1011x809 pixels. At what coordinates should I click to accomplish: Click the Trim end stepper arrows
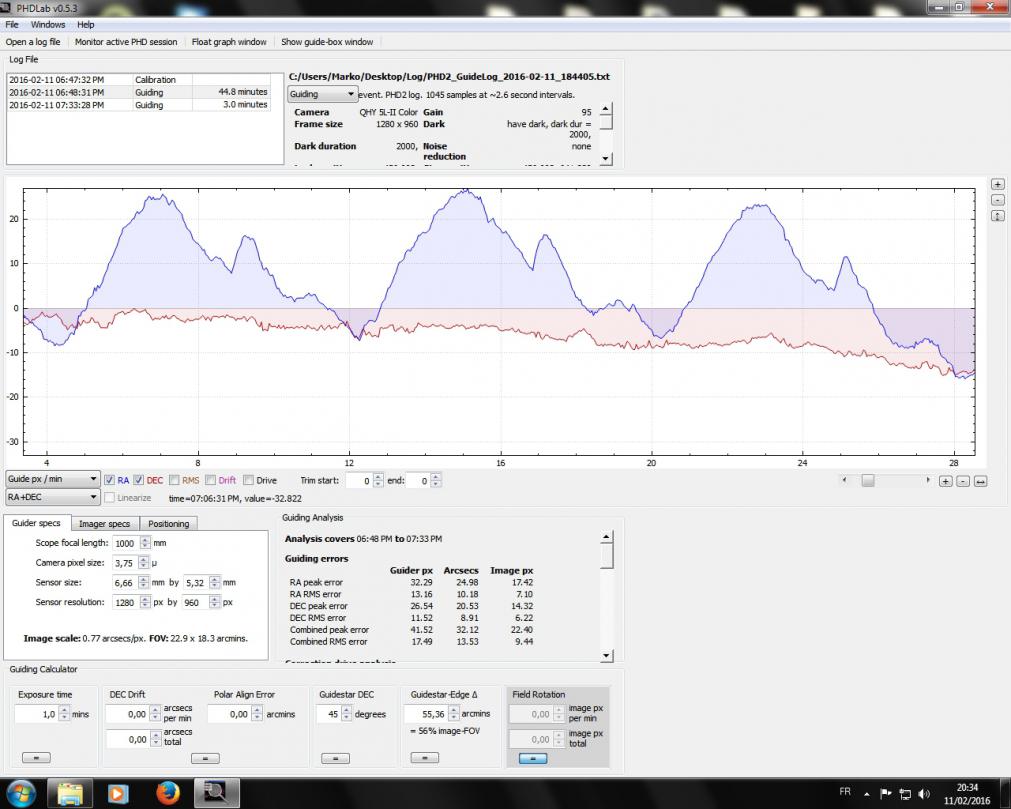[x=436, y=481]
